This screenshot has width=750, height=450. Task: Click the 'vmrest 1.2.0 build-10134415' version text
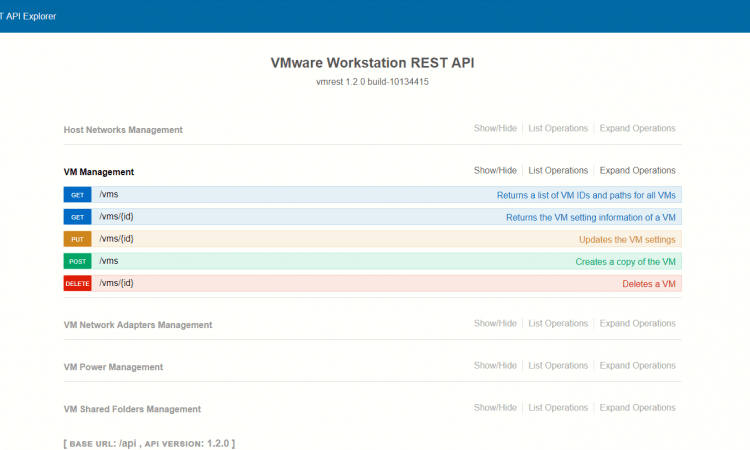pos(372,82)
